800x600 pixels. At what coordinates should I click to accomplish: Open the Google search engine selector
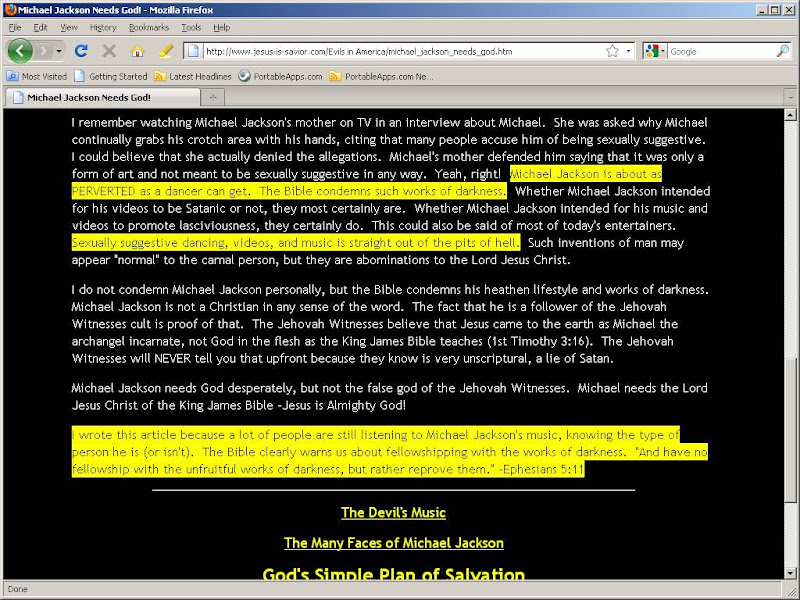click(655, 51)
